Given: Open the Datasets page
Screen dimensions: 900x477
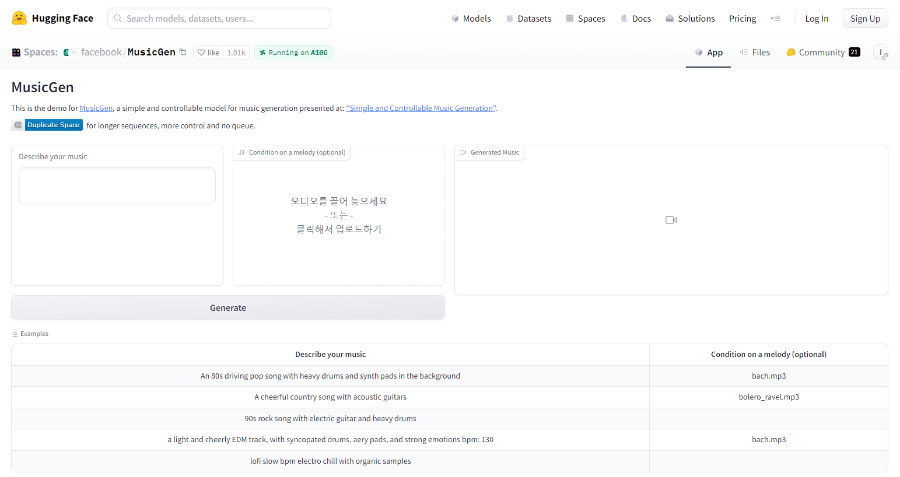Looking at the screenshot, I should [x=529, y=18].
